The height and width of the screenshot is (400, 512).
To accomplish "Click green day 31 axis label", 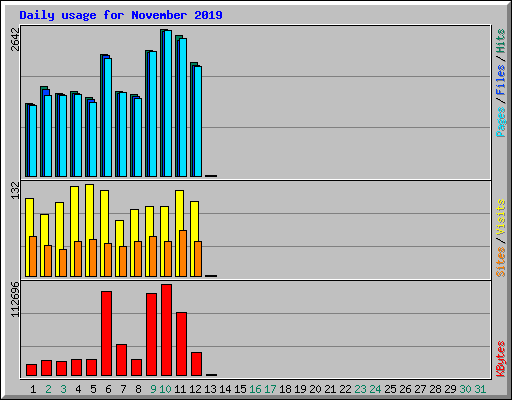I will point(480,389).
